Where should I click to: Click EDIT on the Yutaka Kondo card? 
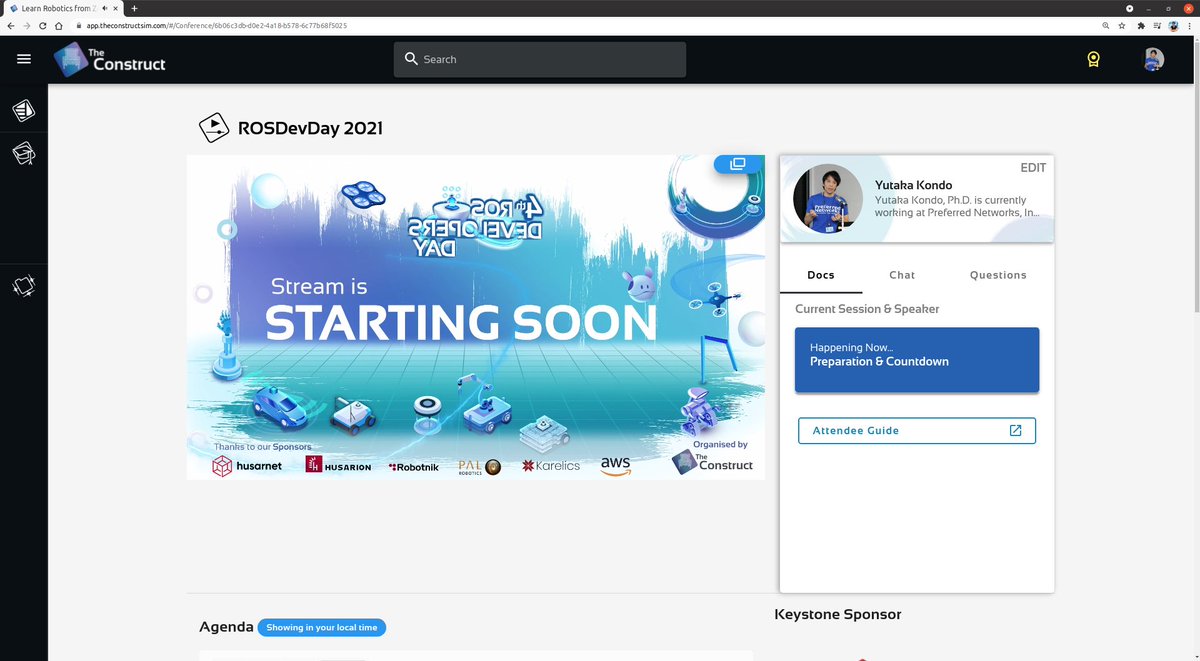coord(1033,167)
